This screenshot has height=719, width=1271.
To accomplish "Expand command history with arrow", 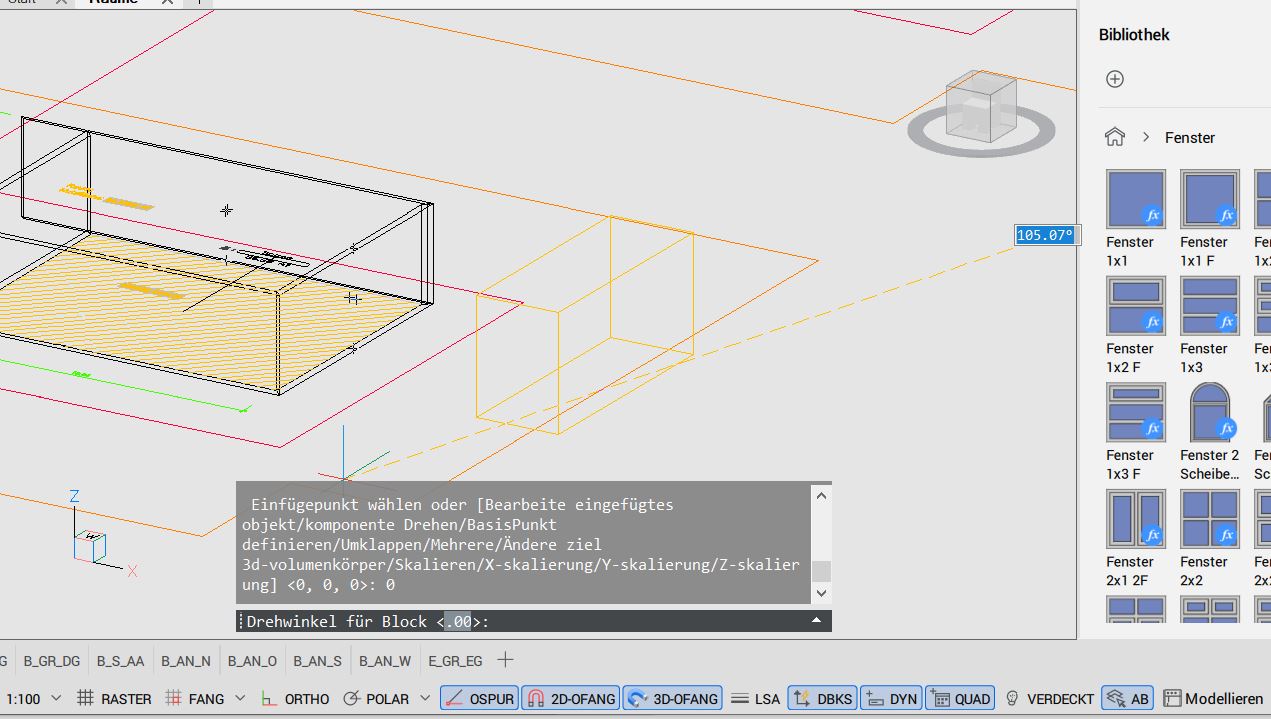I will [x=816, y=621].
